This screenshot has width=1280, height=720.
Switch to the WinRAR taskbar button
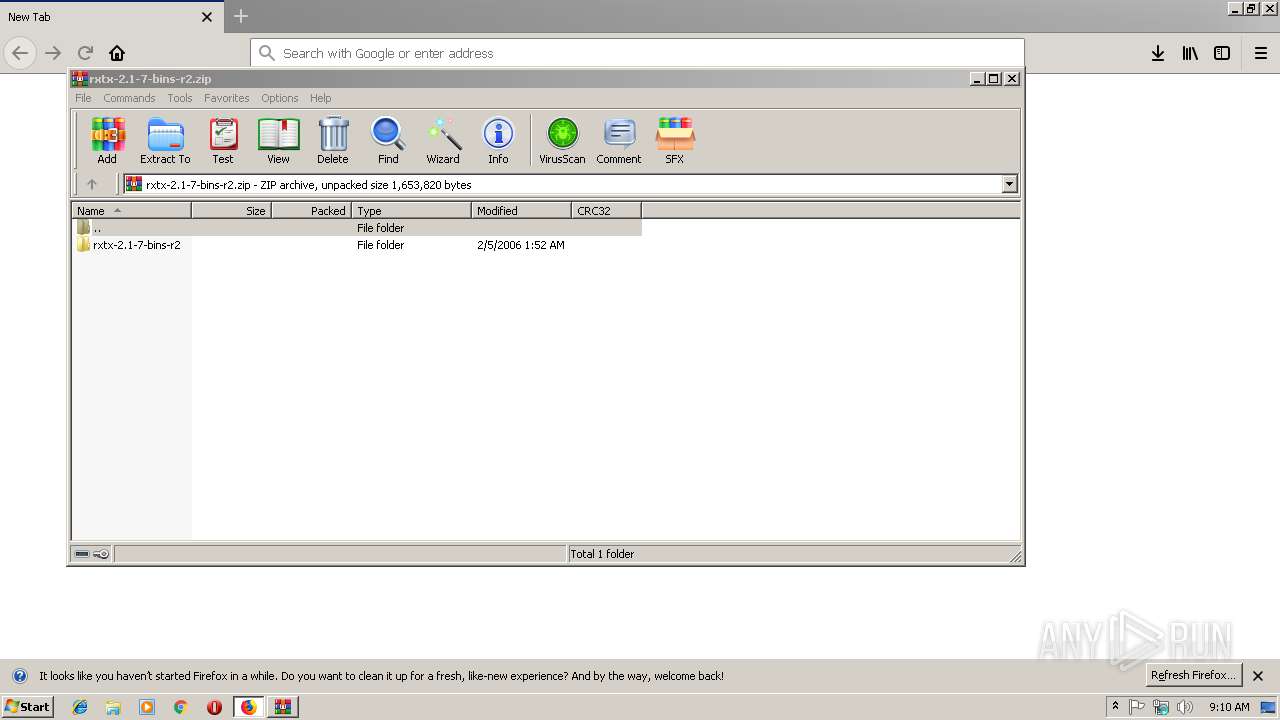283,707
